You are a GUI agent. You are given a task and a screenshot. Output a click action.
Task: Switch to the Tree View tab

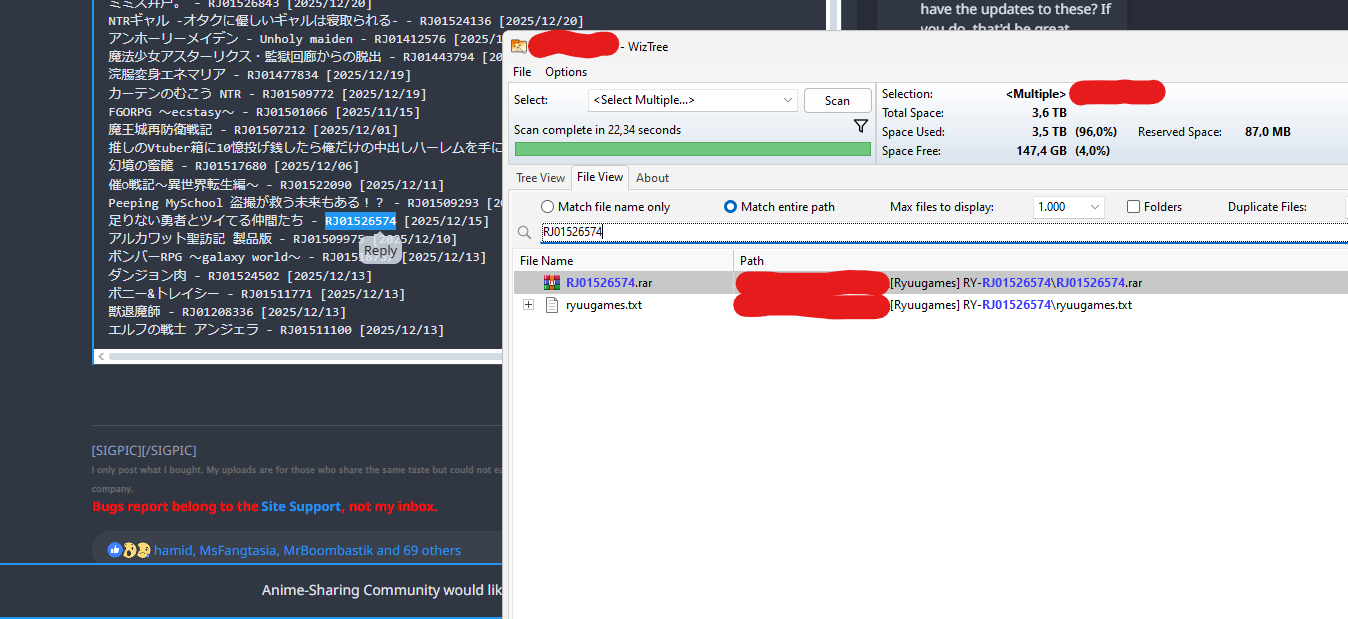click(x=540, y=178)
